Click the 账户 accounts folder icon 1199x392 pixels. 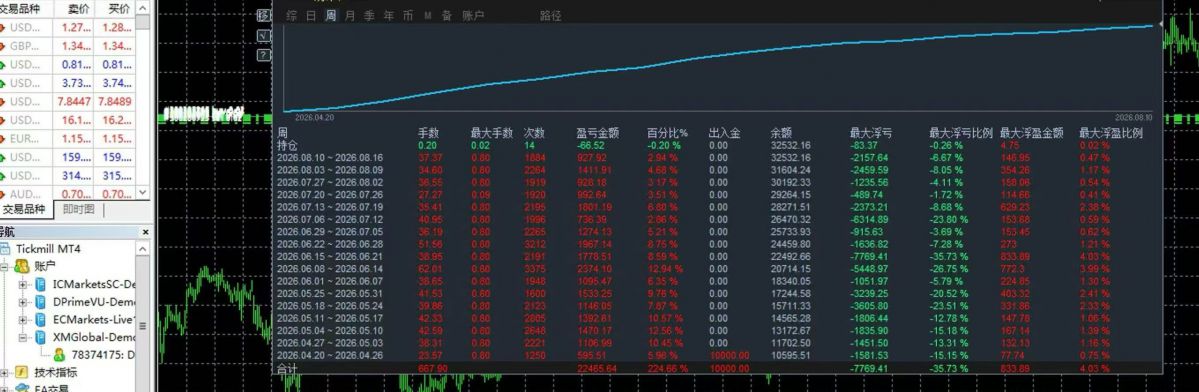23,266
